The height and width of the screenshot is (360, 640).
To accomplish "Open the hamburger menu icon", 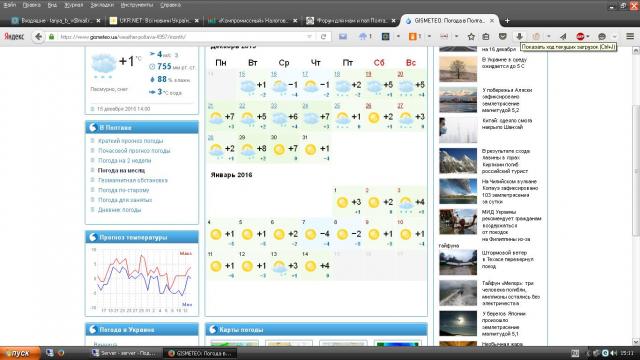I will point(630,36).
